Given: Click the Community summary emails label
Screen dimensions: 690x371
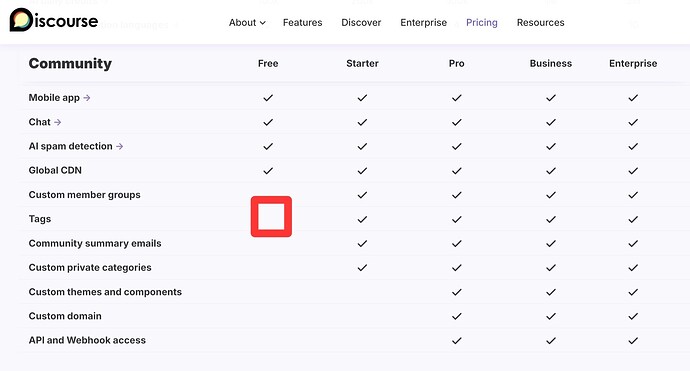Looking at the screenshot, I should tap(95, 243).
